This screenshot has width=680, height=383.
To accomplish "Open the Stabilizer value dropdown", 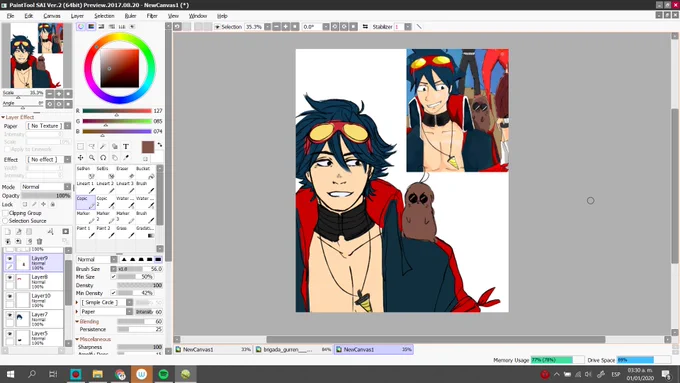I will pos(408,26).
